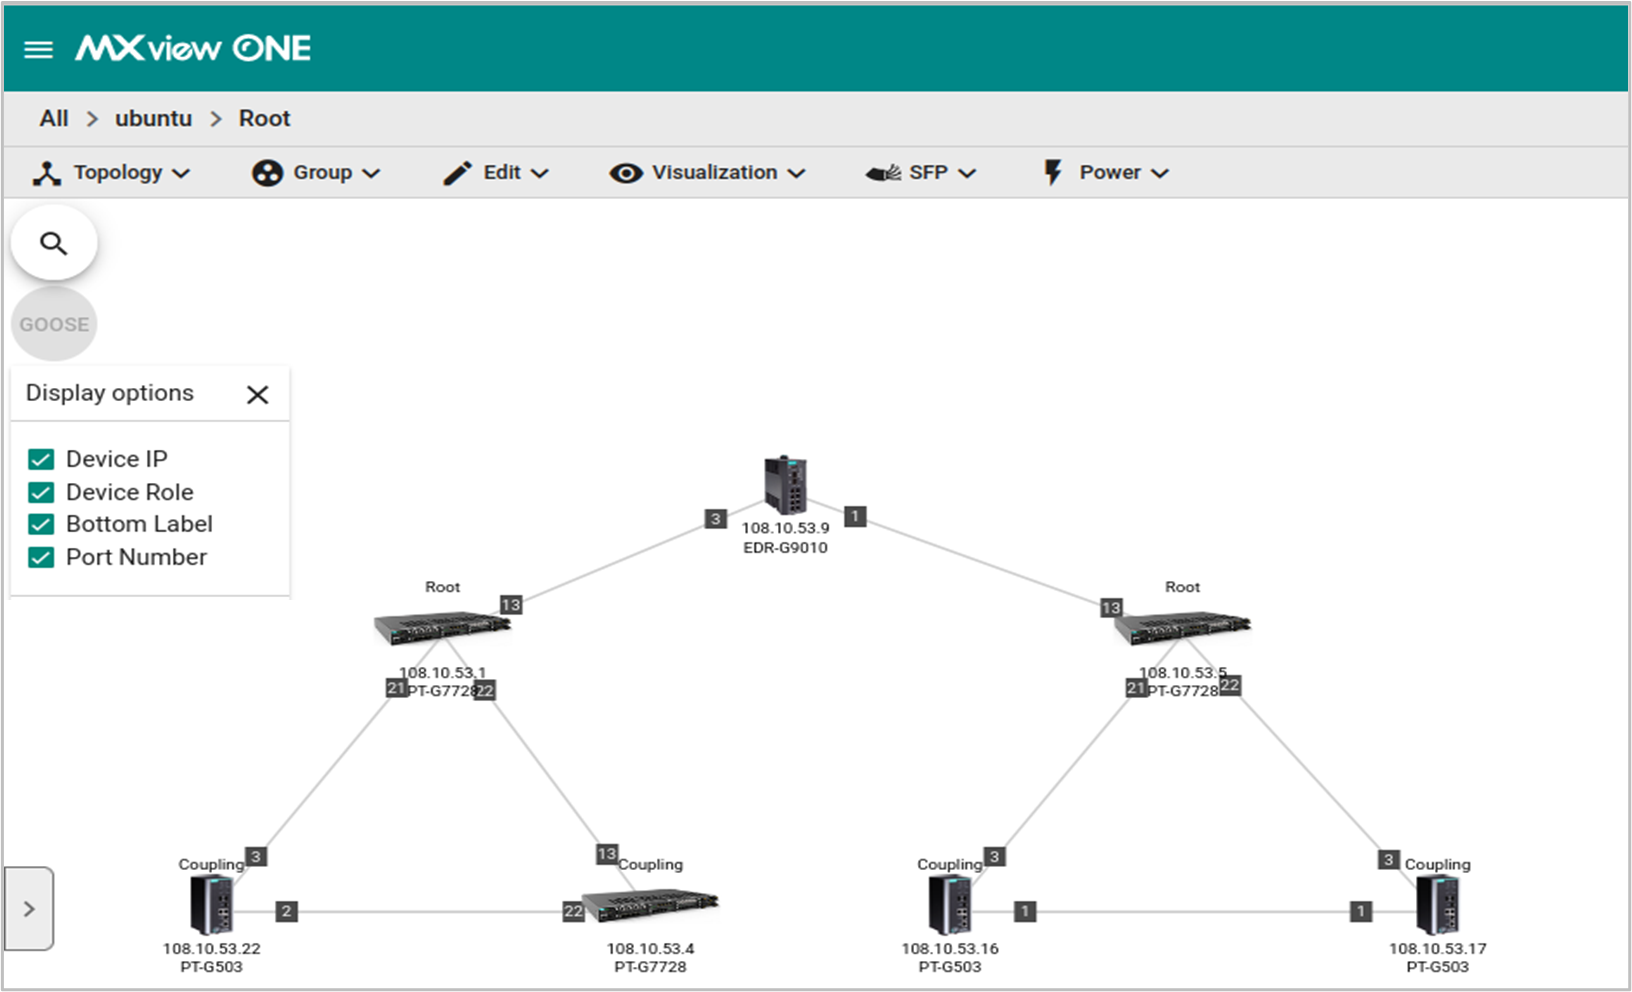
Task: Close the Display options panel
Action: pyautogui.click(x=257, y=395)
